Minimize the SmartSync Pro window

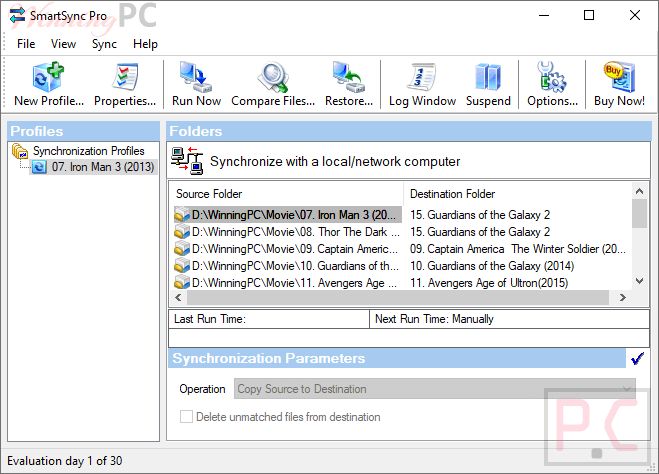click(544, 16)
